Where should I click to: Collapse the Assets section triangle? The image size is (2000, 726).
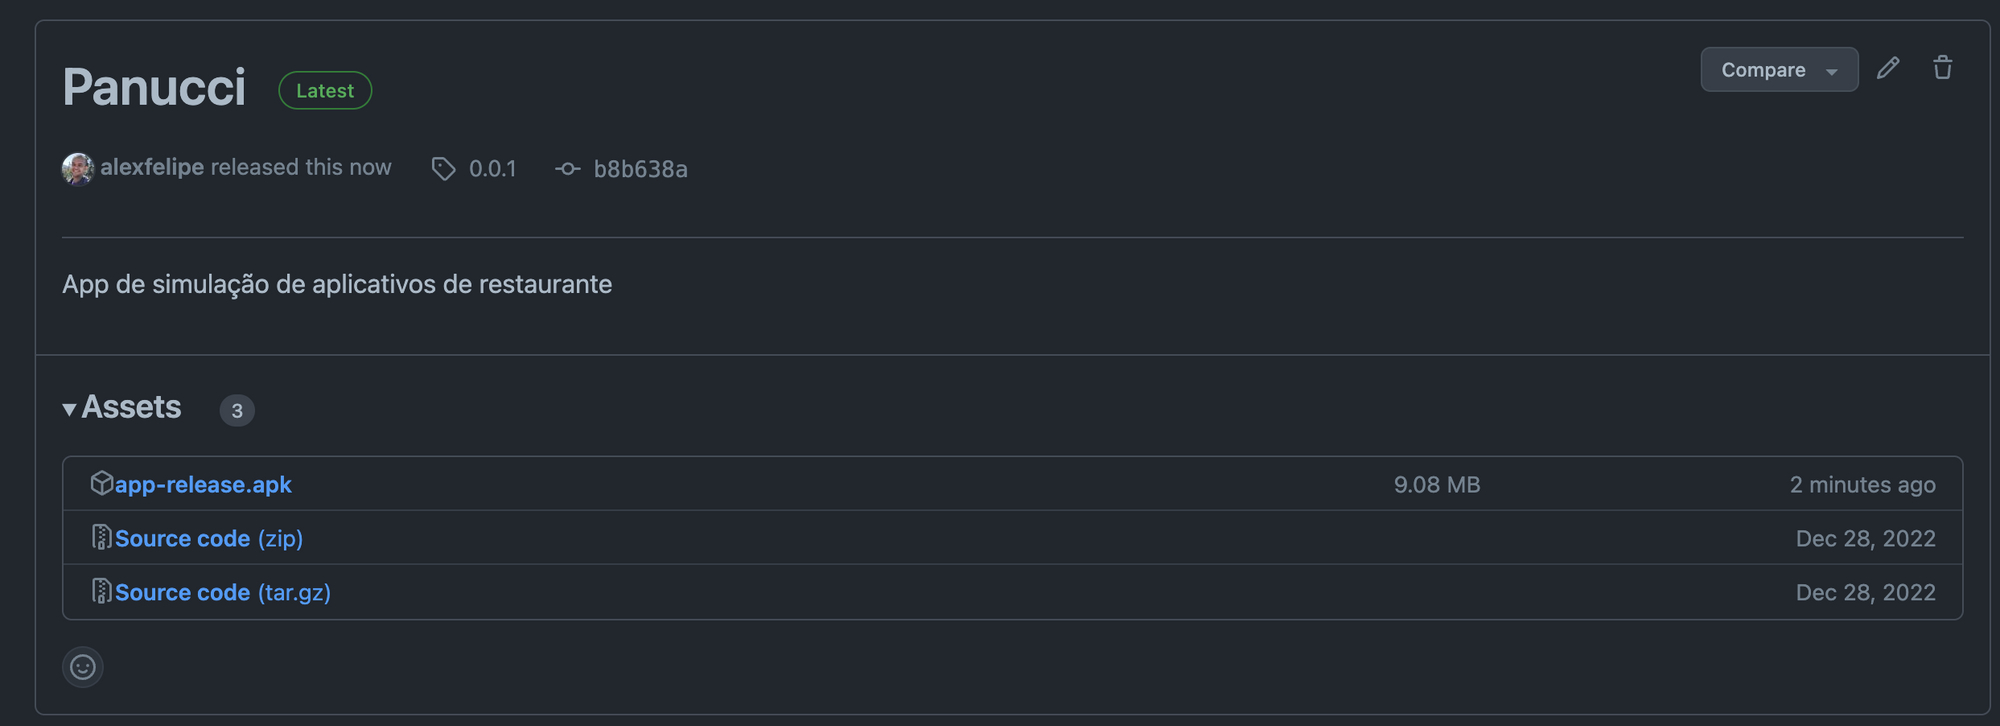coord(69,409)
